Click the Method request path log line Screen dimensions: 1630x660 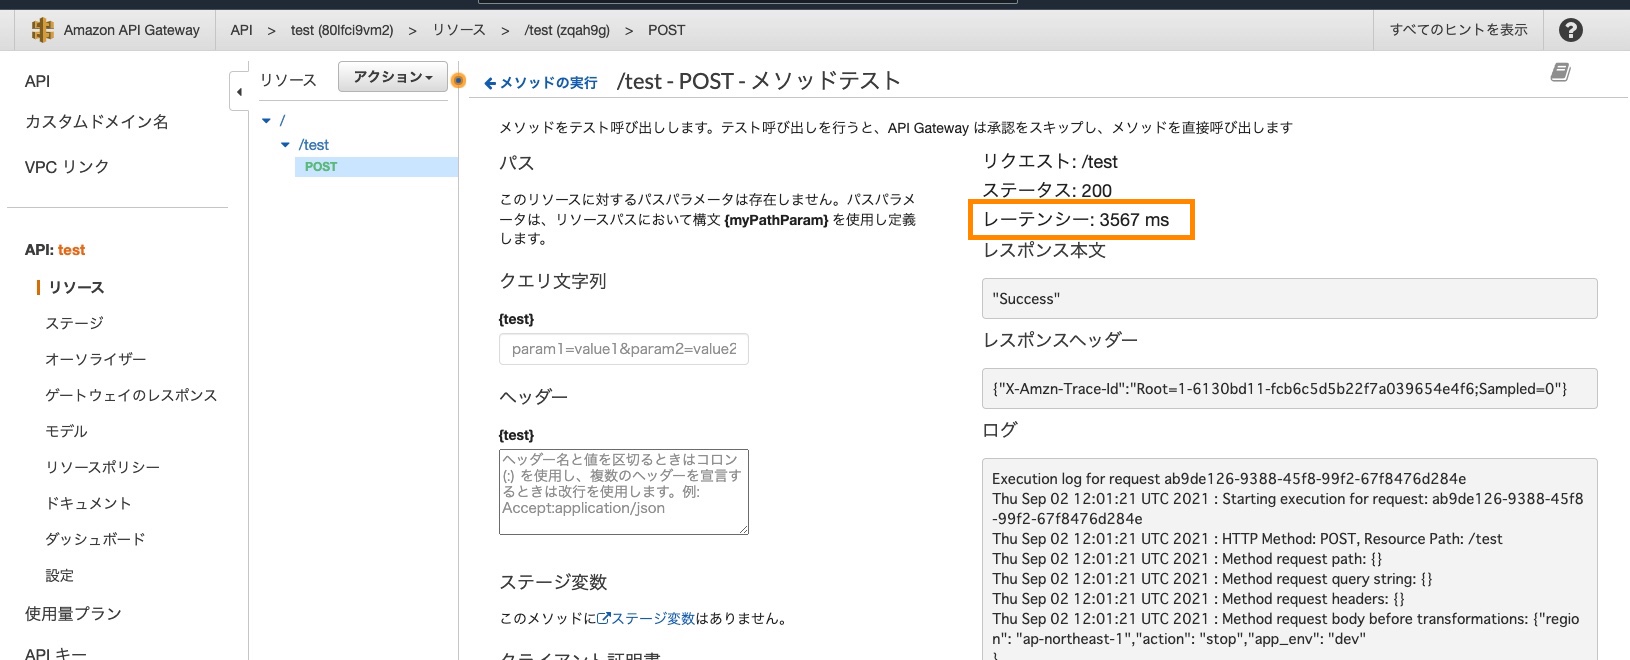(1187, 559)
